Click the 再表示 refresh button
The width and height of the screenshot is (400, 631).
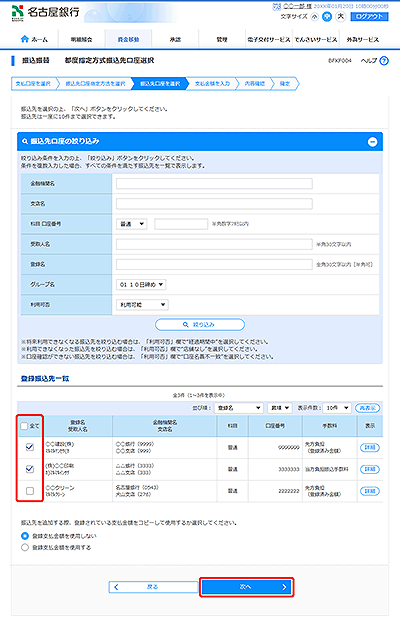coord(368,408)
